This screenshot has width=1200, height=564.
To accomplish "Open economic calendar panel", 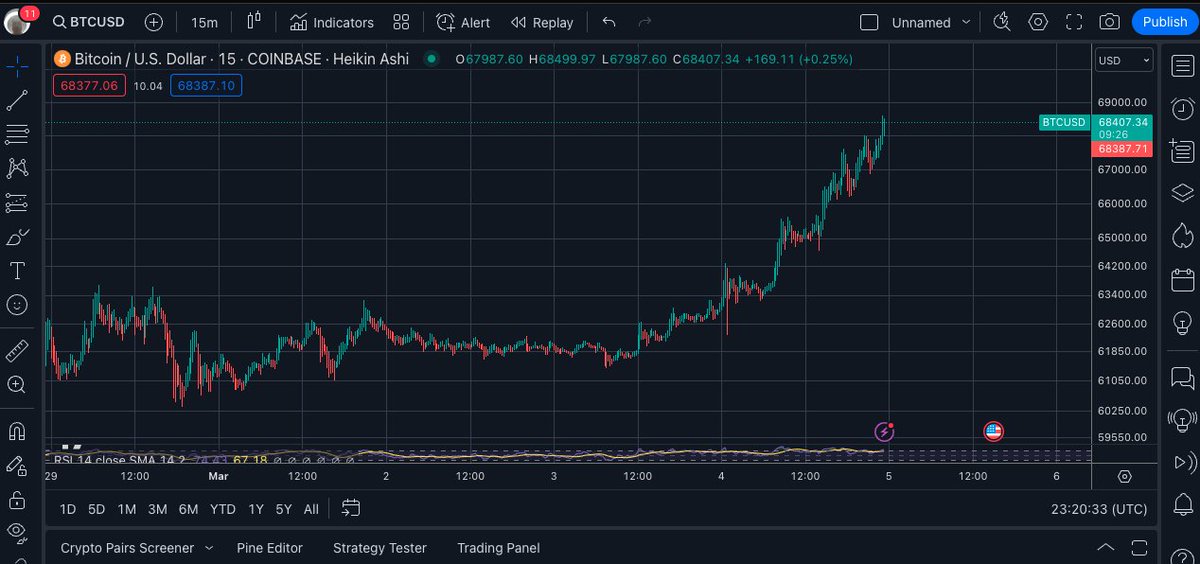I will click(1183, 280).
